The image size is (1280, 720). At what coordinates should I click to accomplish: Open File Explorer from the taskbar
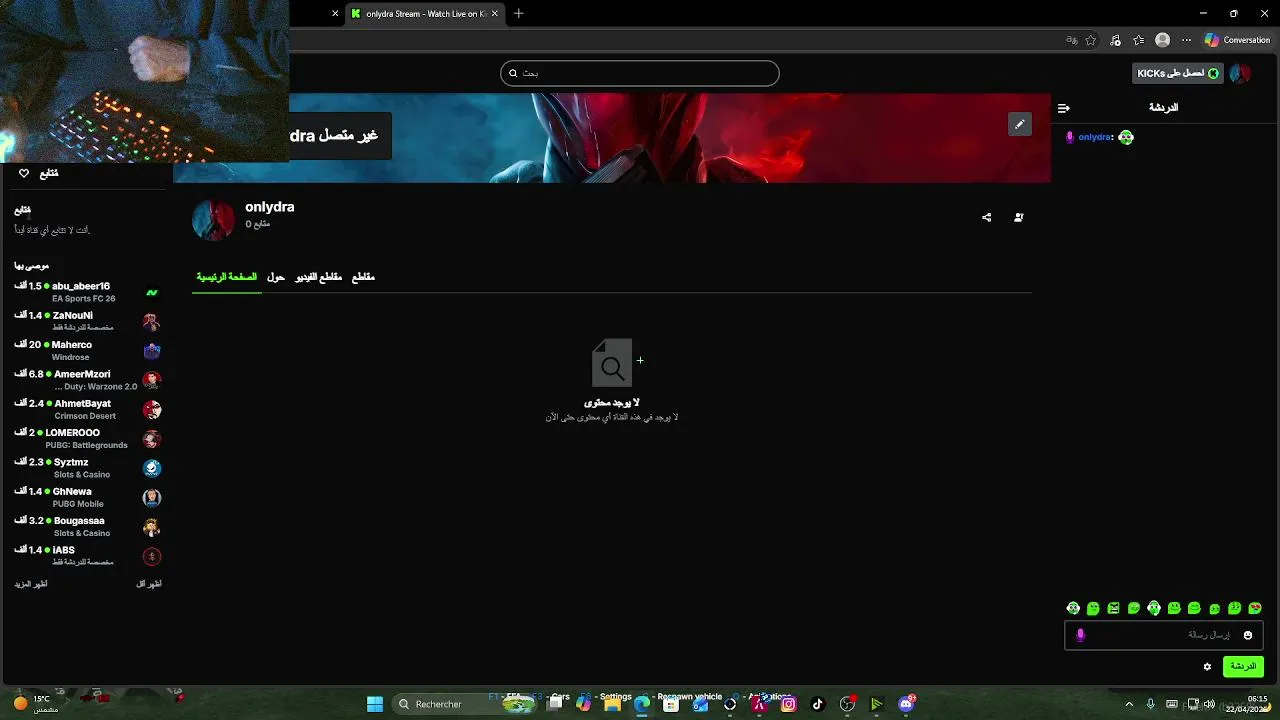[613, 704]
